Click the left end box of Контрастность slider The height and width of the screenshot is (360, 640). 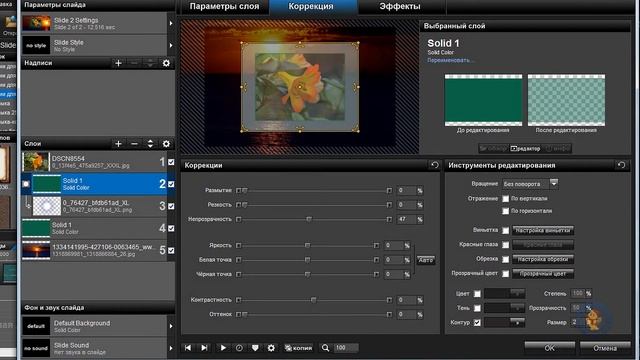point(239,300)
